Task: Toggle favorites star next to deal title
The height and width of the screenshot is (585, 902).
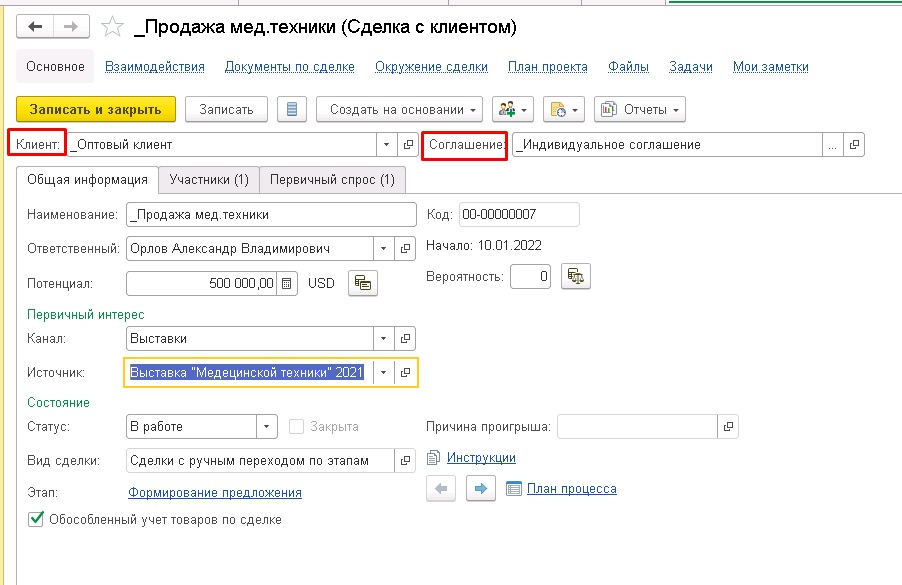Action: (x=110, y=27)
